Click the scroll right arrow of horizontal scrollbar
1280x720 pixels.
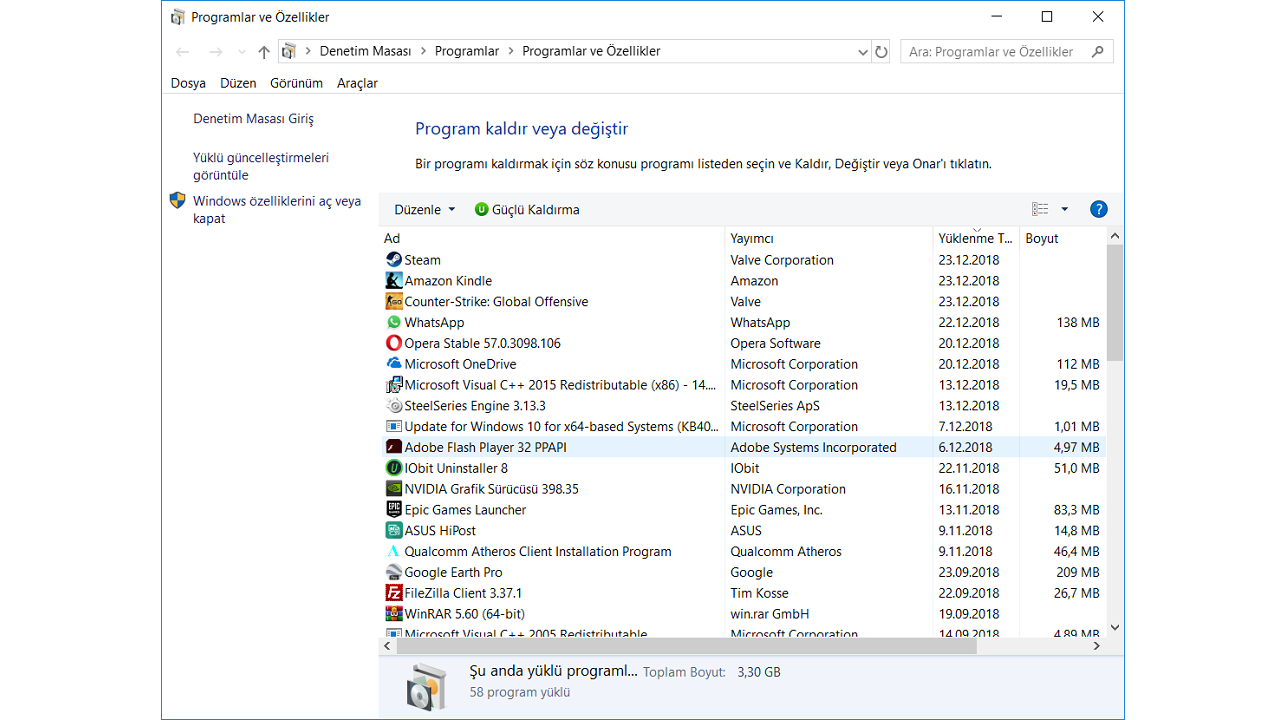pos(1097,646)
